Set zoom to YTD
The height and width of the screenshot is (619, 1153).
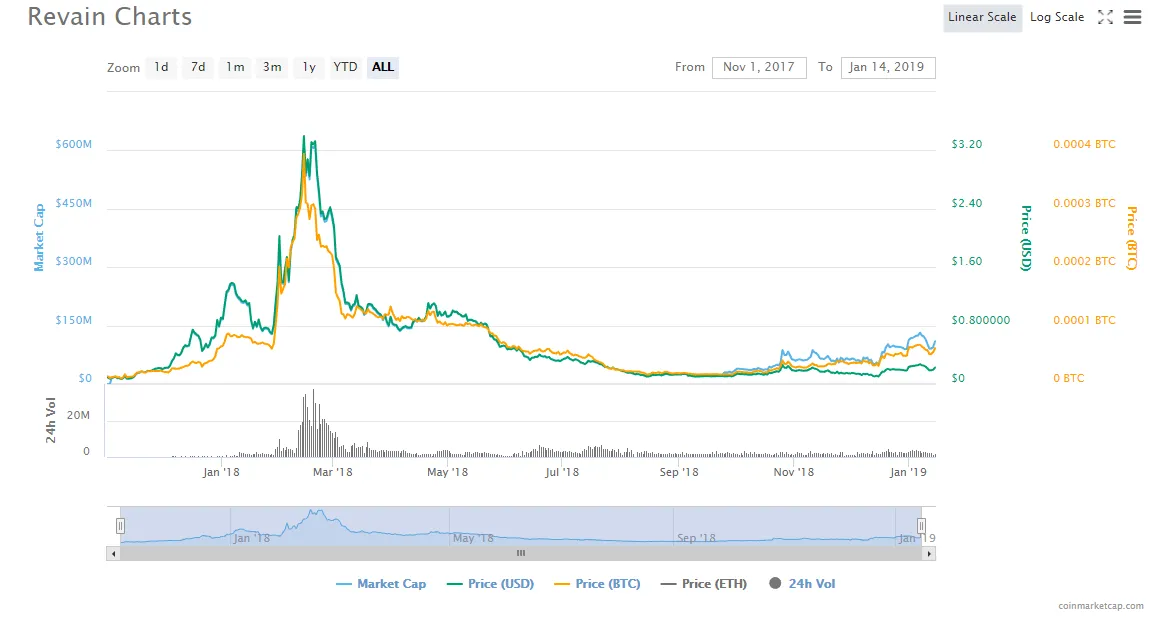point(345,67)
